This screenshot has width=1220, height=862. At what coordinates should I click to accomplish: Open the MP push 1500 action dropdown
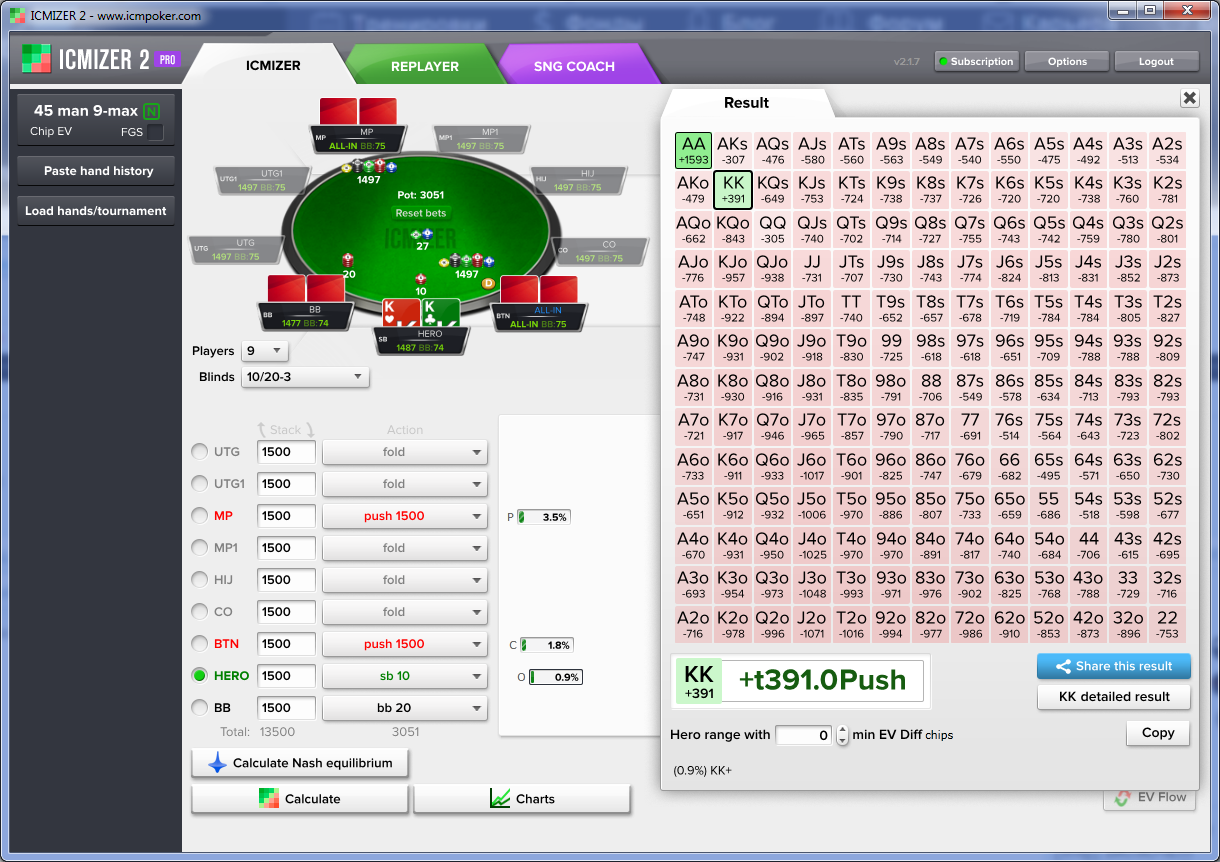pos(405,516)
